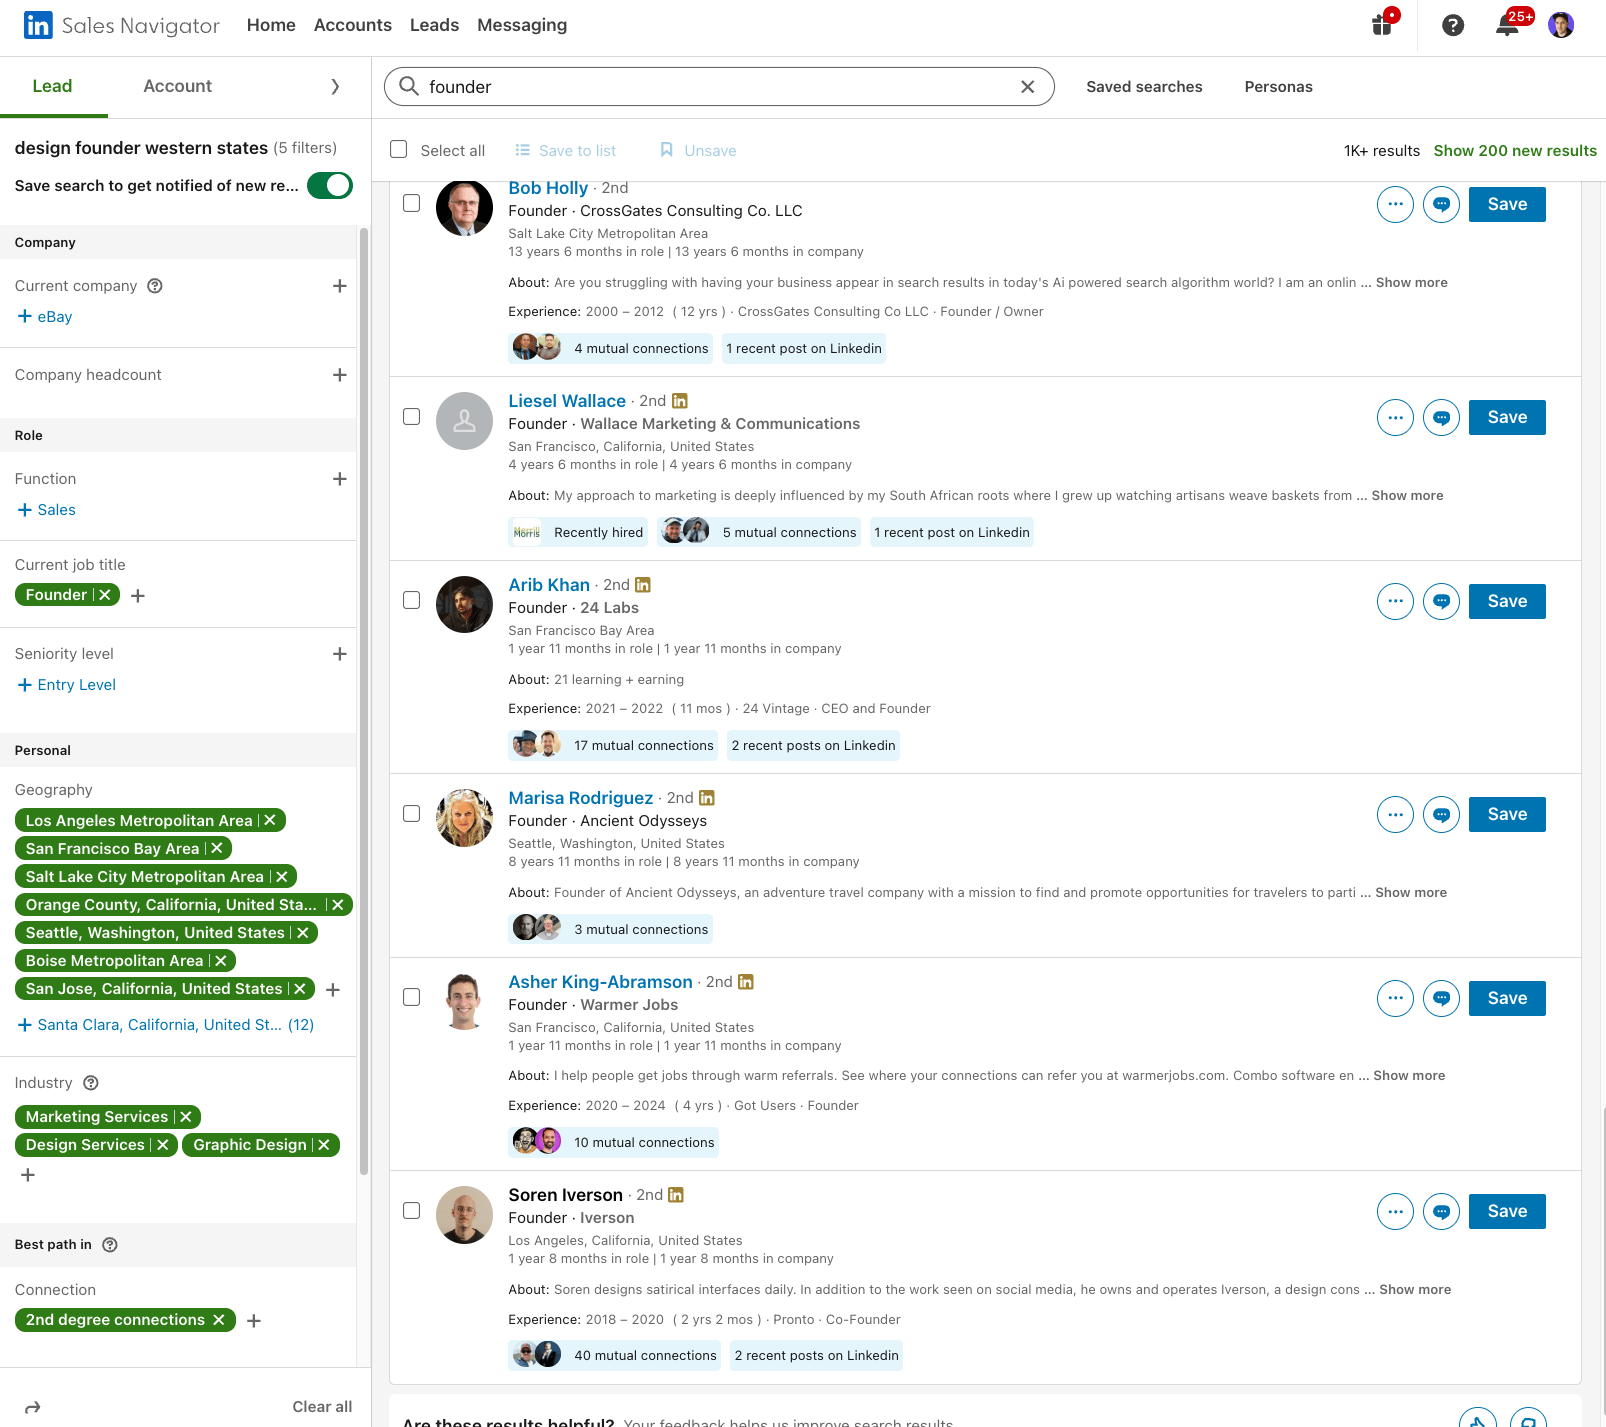
Task: Add the suggested eBay company filter
Action: tap(45, 317)
